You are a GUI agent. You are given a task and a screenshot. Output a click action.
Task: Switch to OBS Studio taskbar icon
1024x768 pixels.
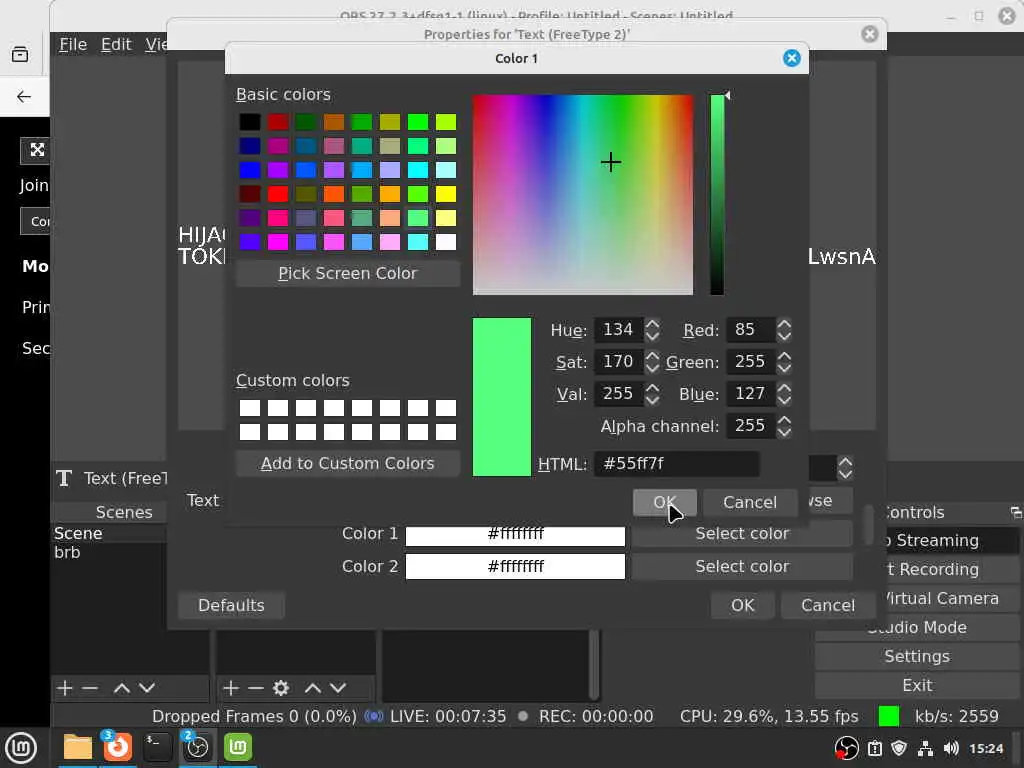(x=197, y=748)
